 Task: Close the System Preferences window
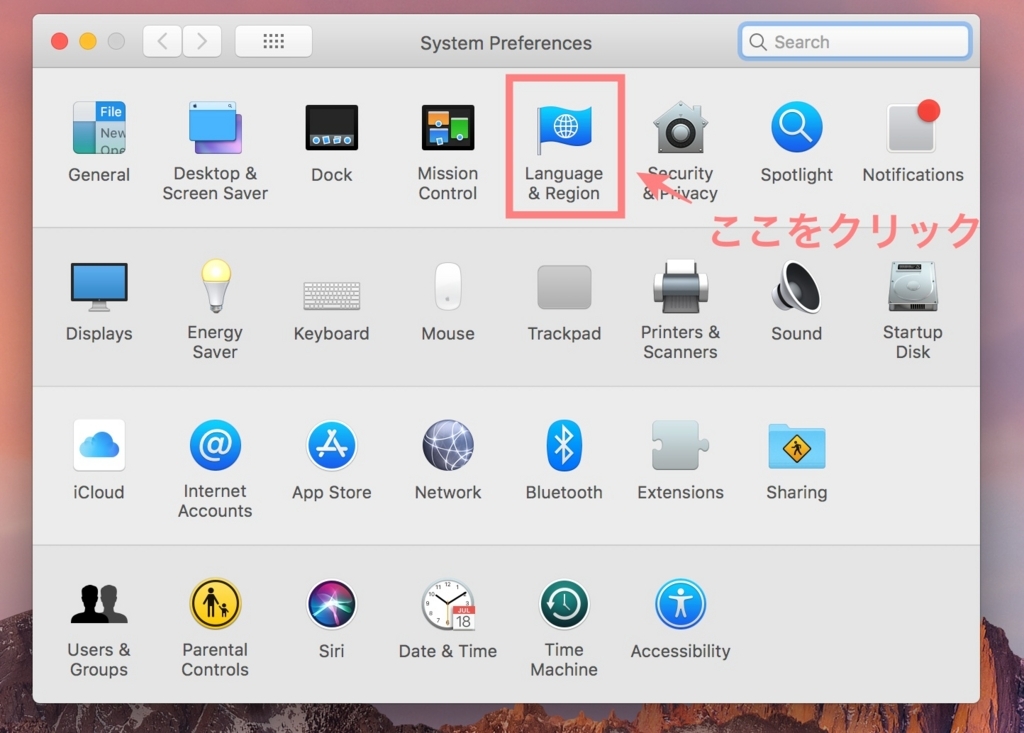59,42
